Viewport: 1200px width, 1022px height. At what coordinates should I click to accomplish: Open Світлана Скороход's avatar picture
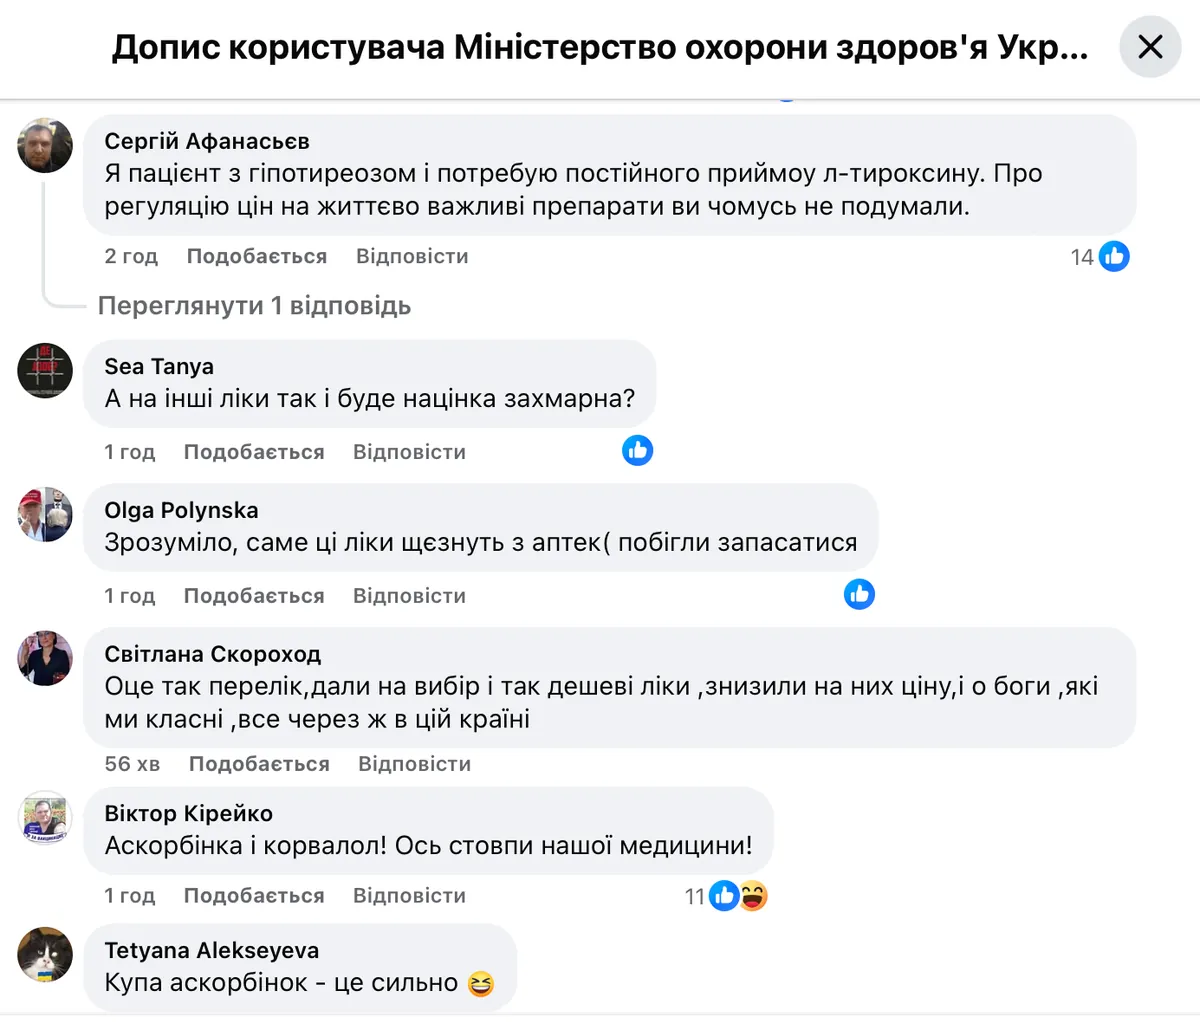[x=45, y=658]
